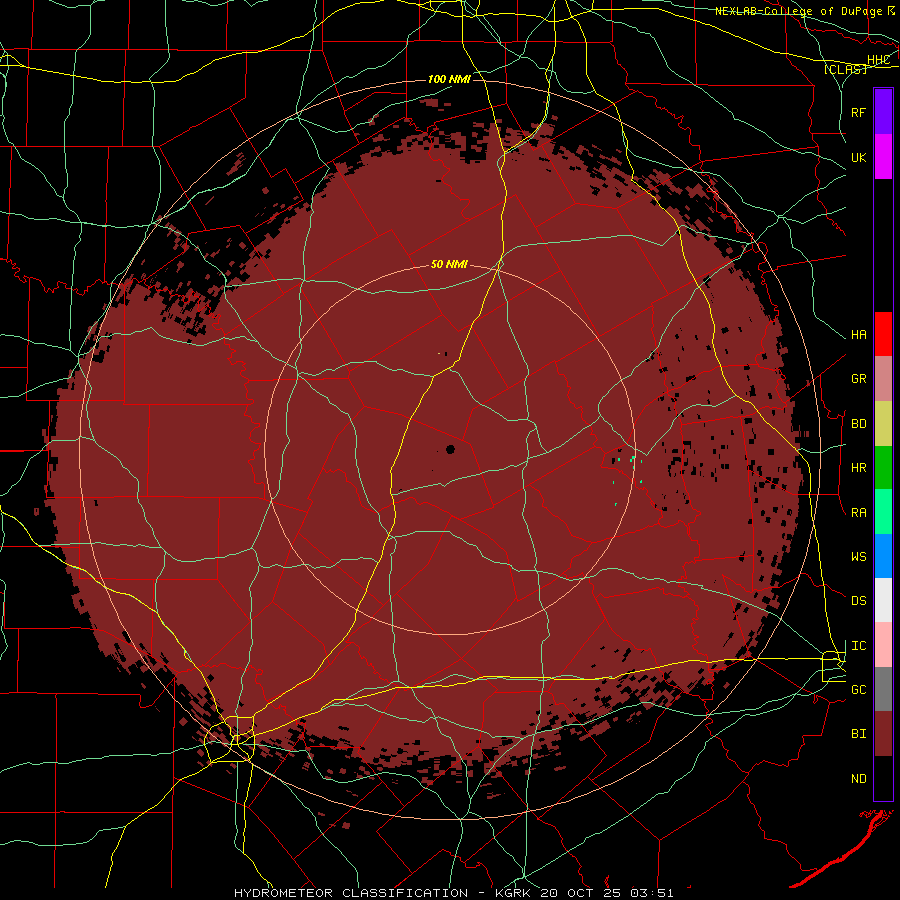The image size is (900, 900).
Task: Choose the DS white legend swatch
Action: pyautogui.click(x=883, y=600)
